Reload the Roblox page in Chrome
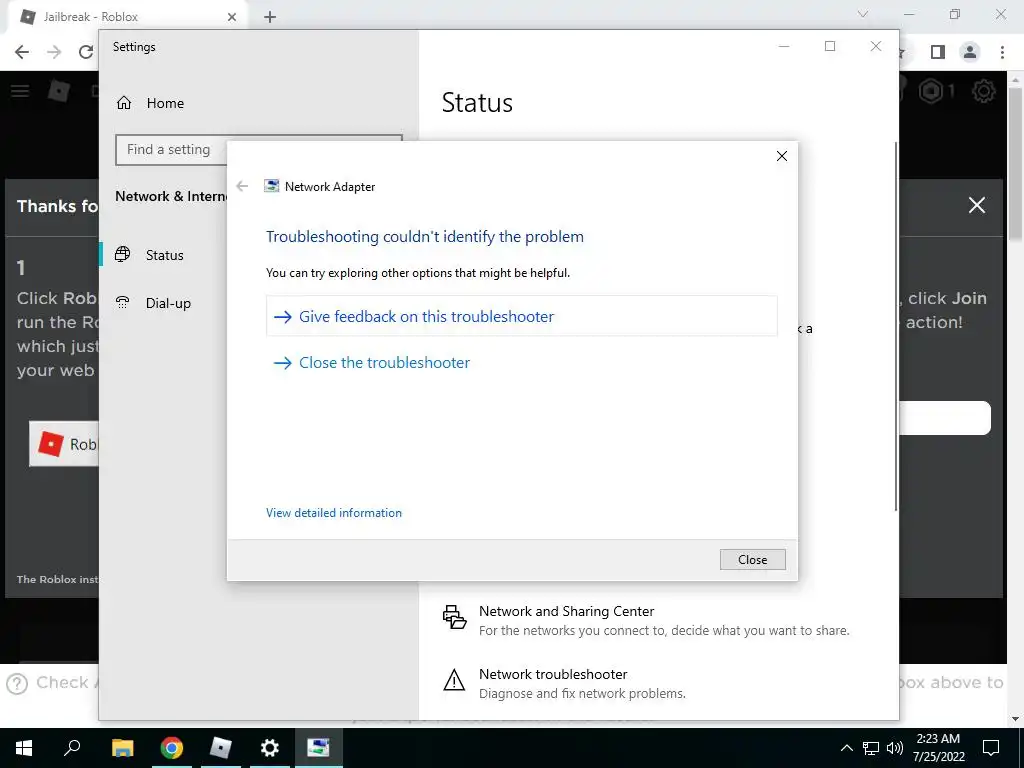The image size is (1024, 768). [x=86, y=52]
